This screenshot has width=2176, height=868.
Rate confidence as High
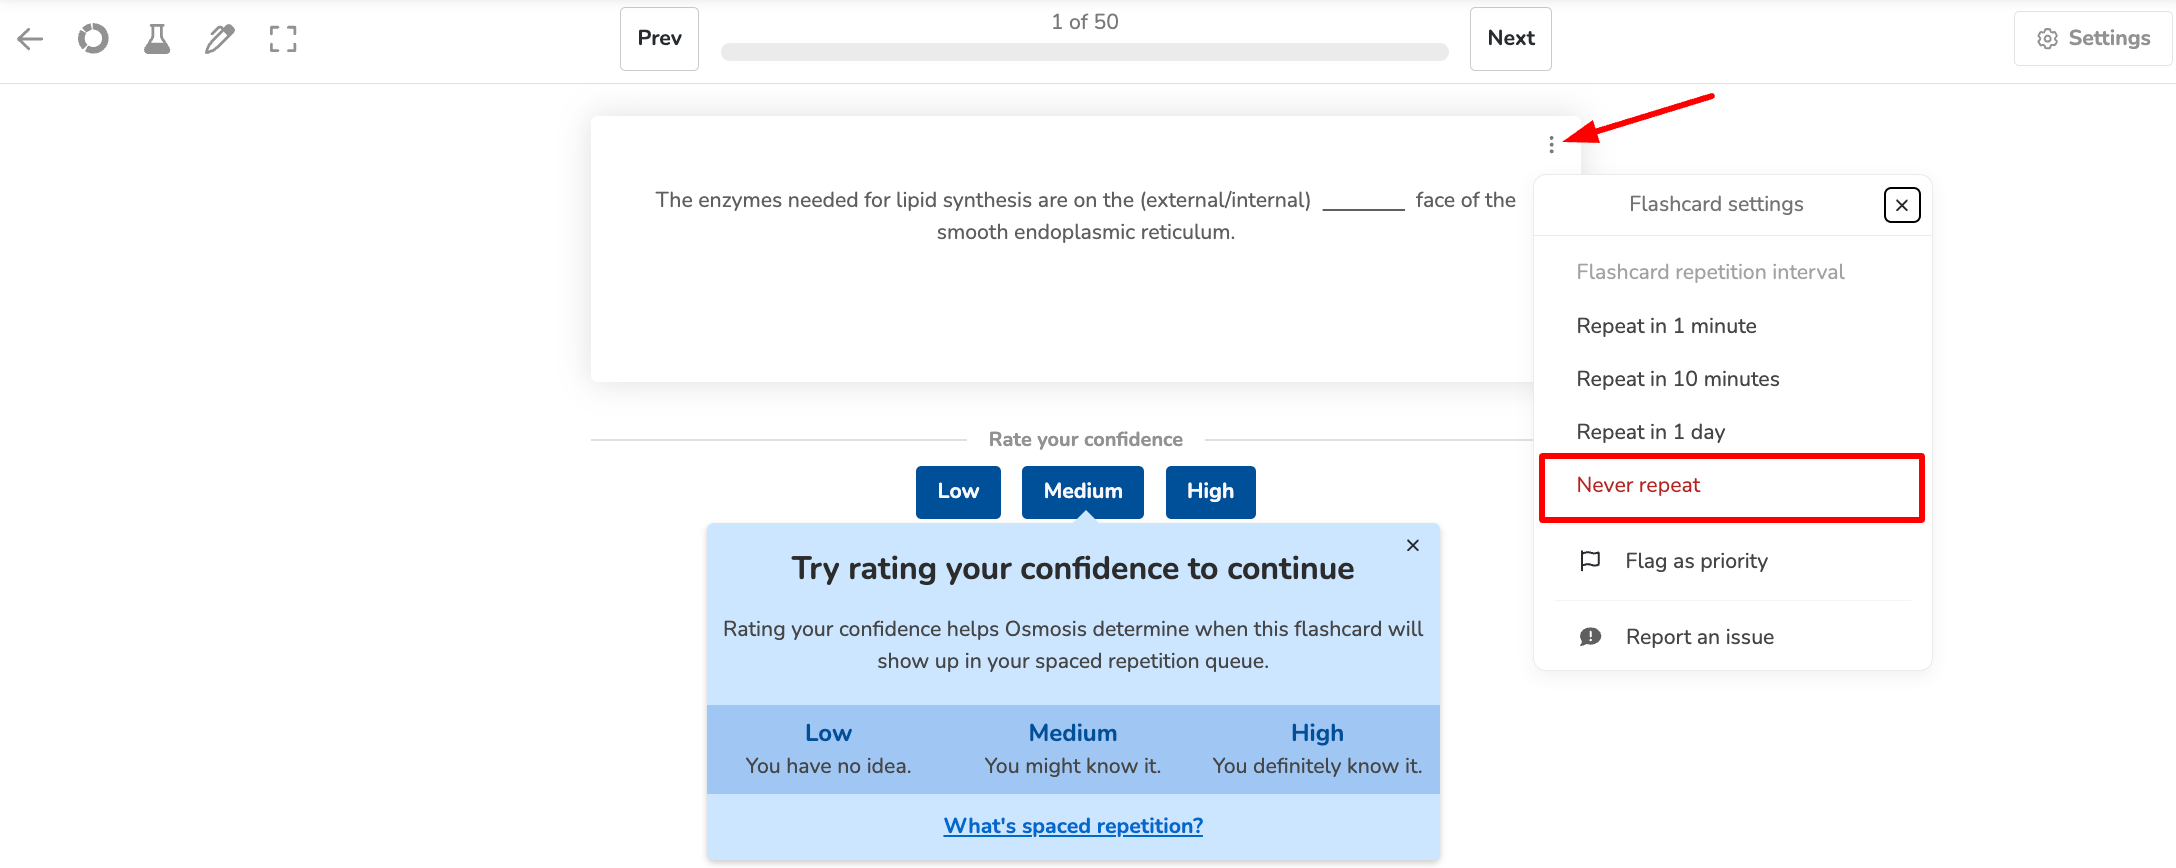coord(1210,492)
